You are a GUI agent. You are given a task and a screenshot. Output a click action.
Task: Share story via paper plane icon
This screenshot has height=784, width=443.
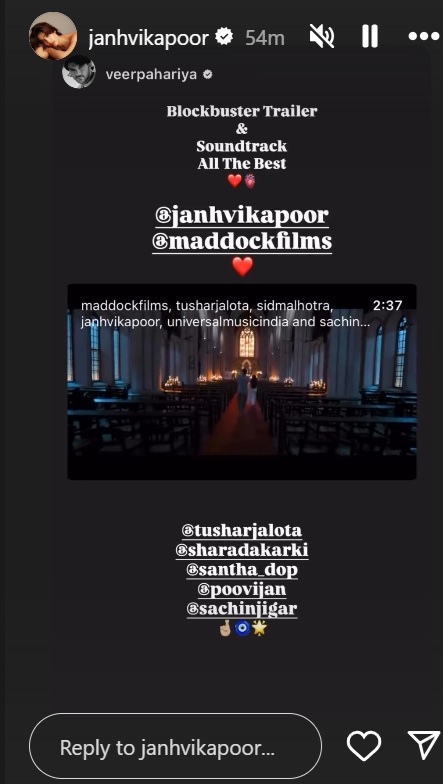[424, 745]
